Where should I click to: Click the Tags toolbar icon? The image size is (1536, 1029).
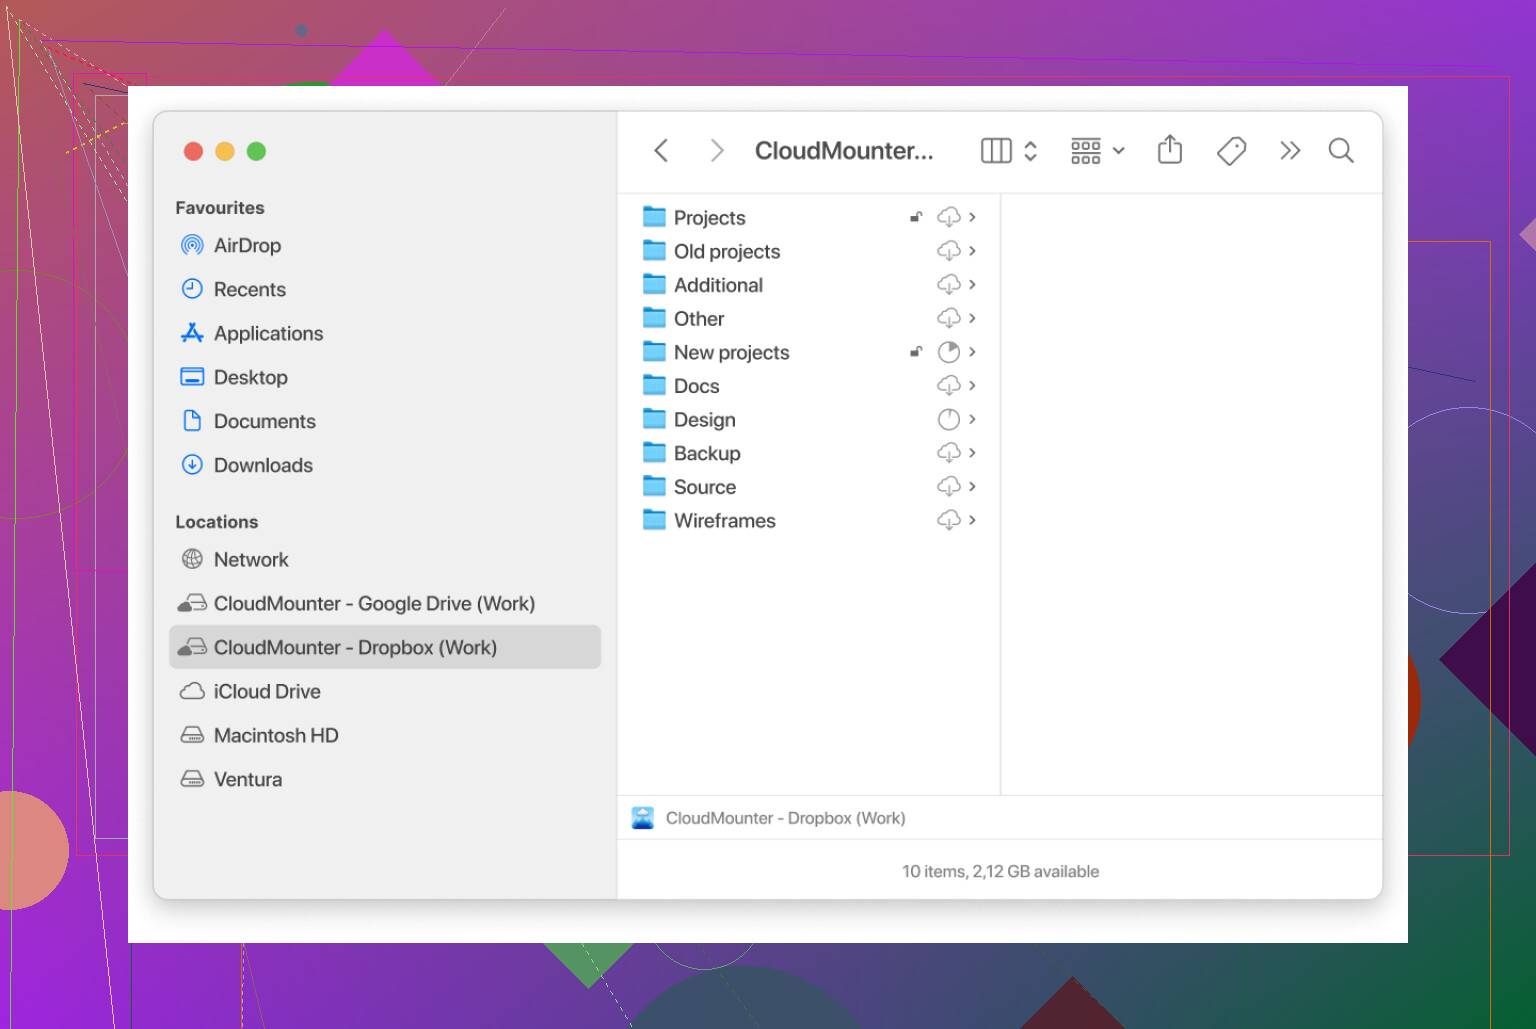[x=1231, y=151]
